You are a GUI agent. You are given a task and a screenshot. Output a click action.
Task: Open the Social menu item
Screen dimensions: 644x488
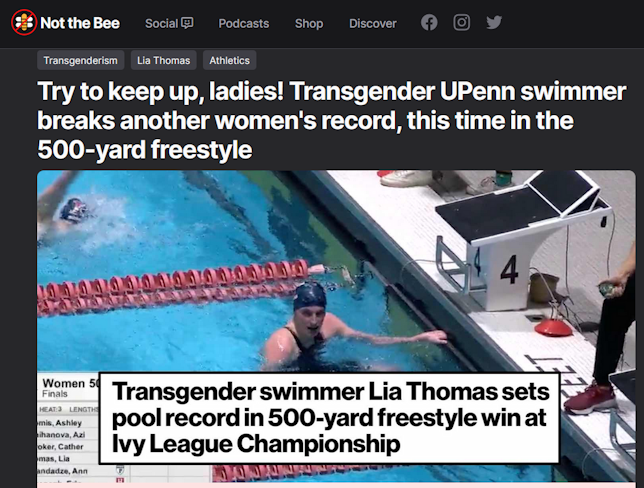coord(169,23)
